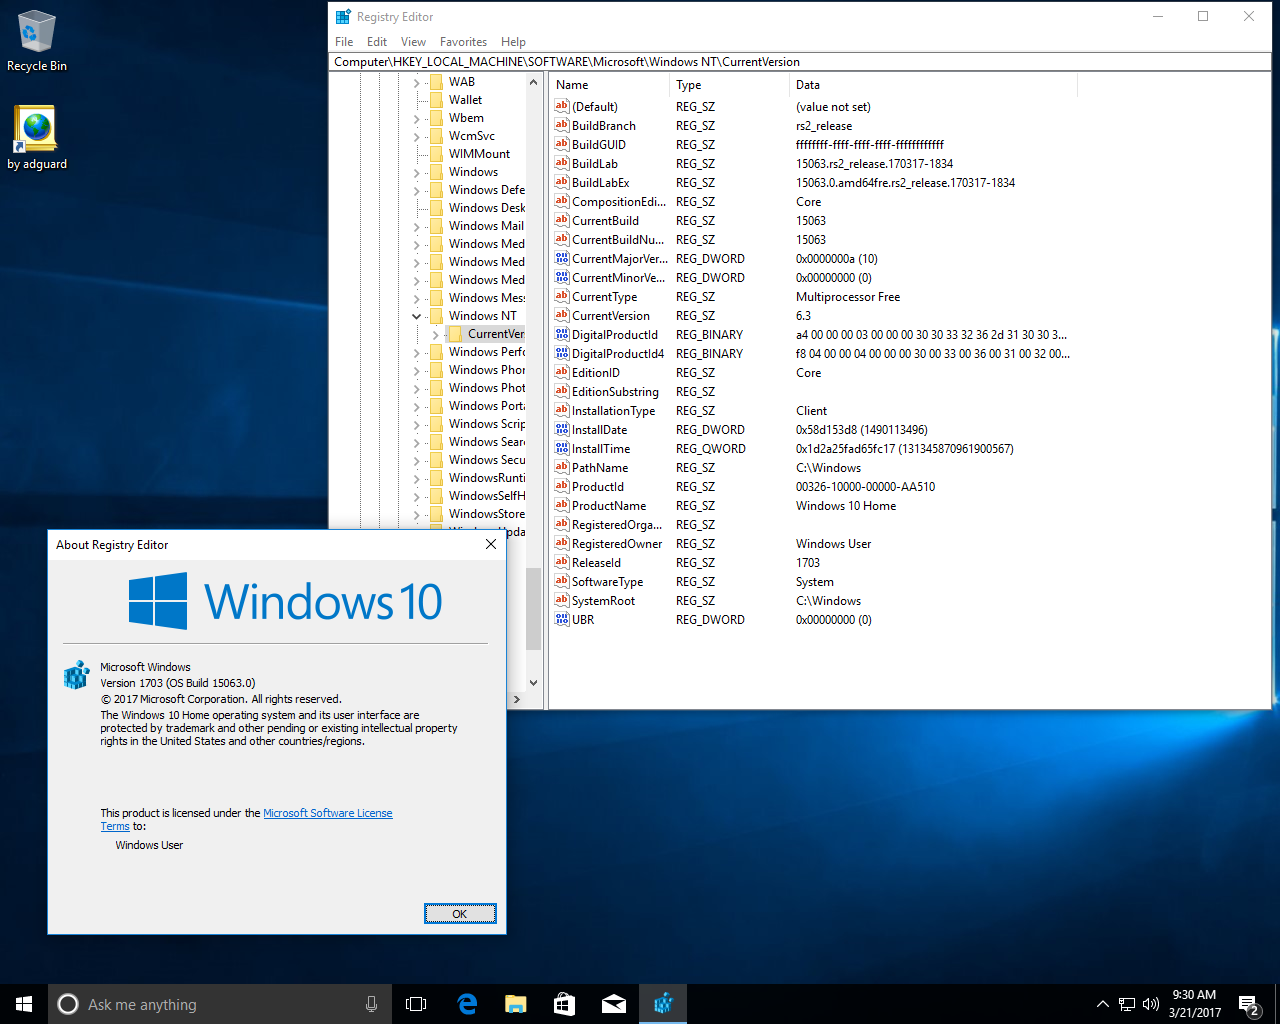The image size is (1280, 1024).
Task: Select the WIMMount key in tree
Action: 479,154
